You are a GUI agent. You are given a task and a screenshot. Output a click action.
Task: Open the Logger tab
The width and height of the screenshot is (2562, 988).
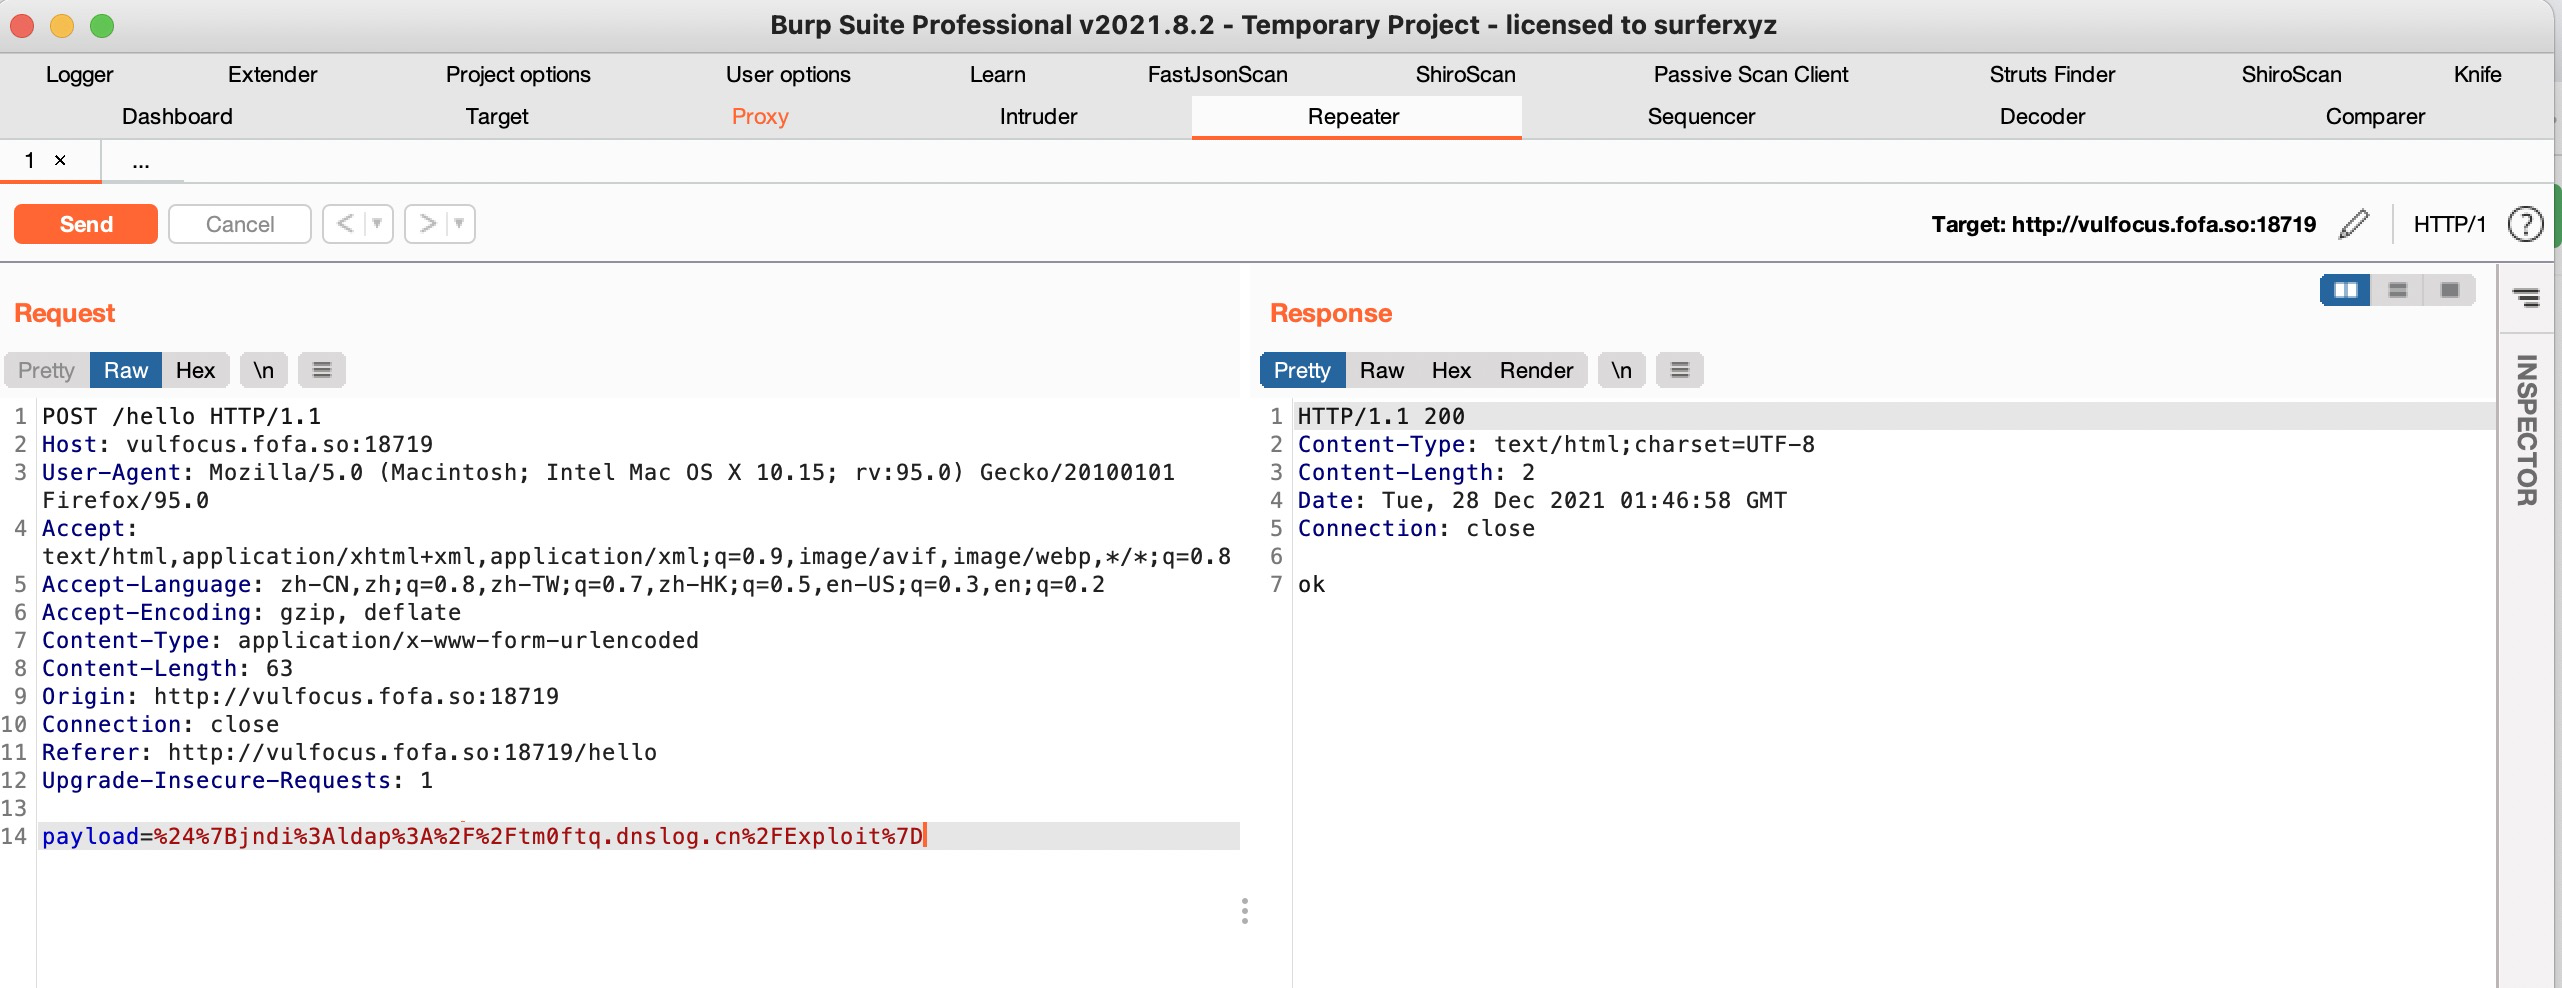click(80, 74)
